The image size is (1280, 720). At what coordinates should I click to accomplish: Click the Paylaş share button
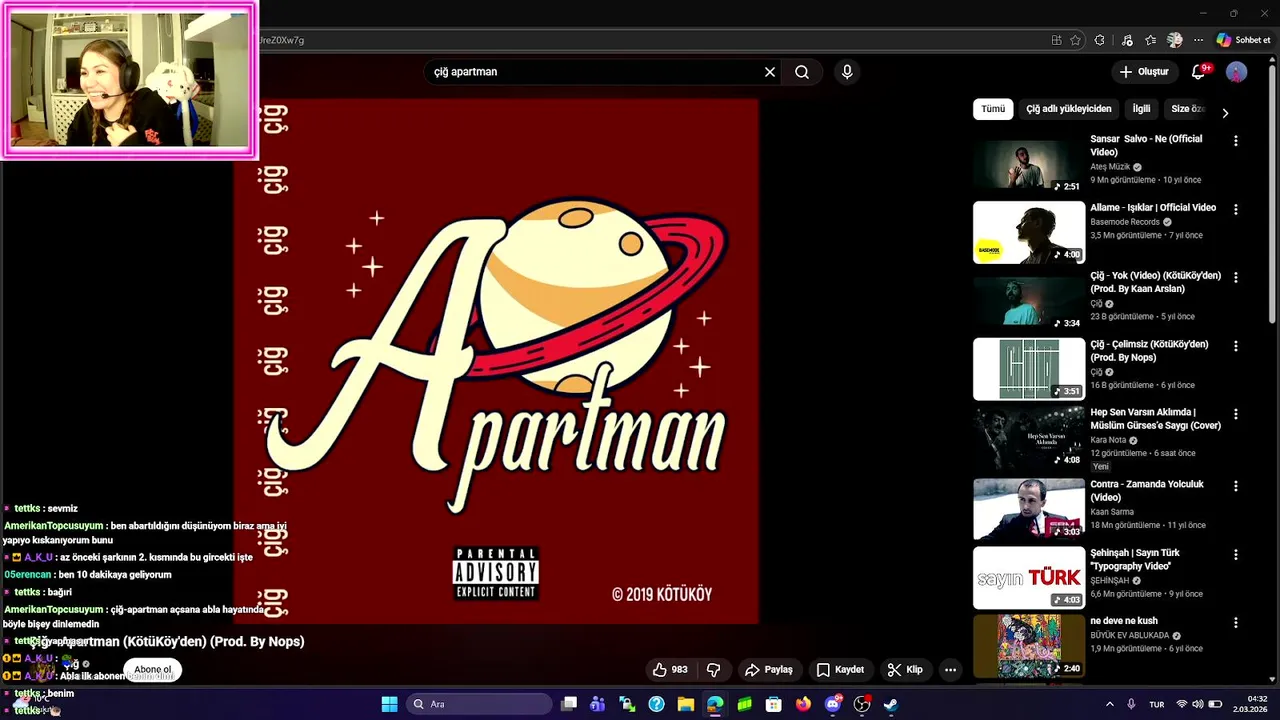(768, 670)
